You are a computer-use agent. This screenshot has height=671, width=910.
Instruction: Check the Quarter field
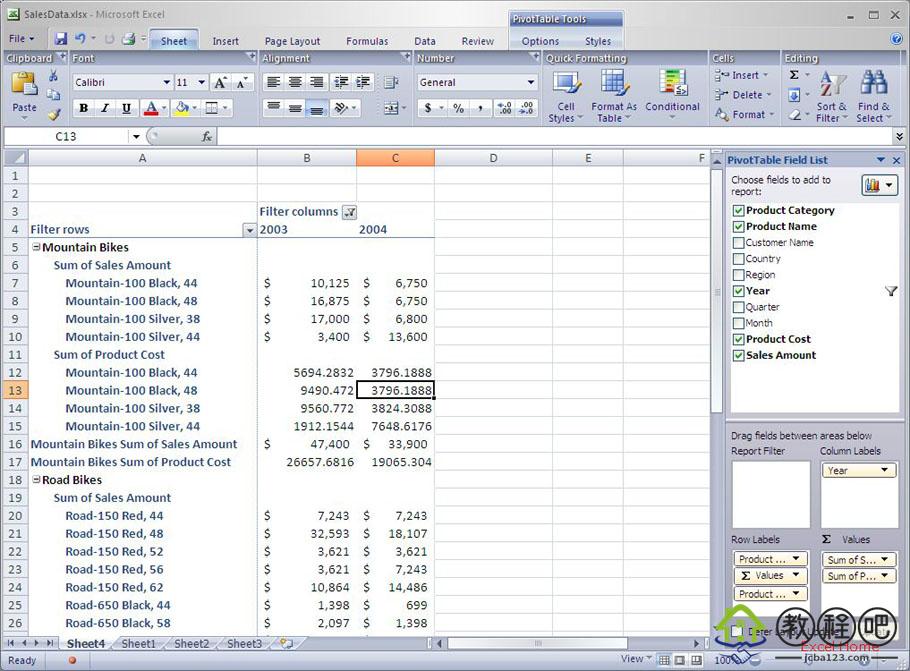pos(738,307)
